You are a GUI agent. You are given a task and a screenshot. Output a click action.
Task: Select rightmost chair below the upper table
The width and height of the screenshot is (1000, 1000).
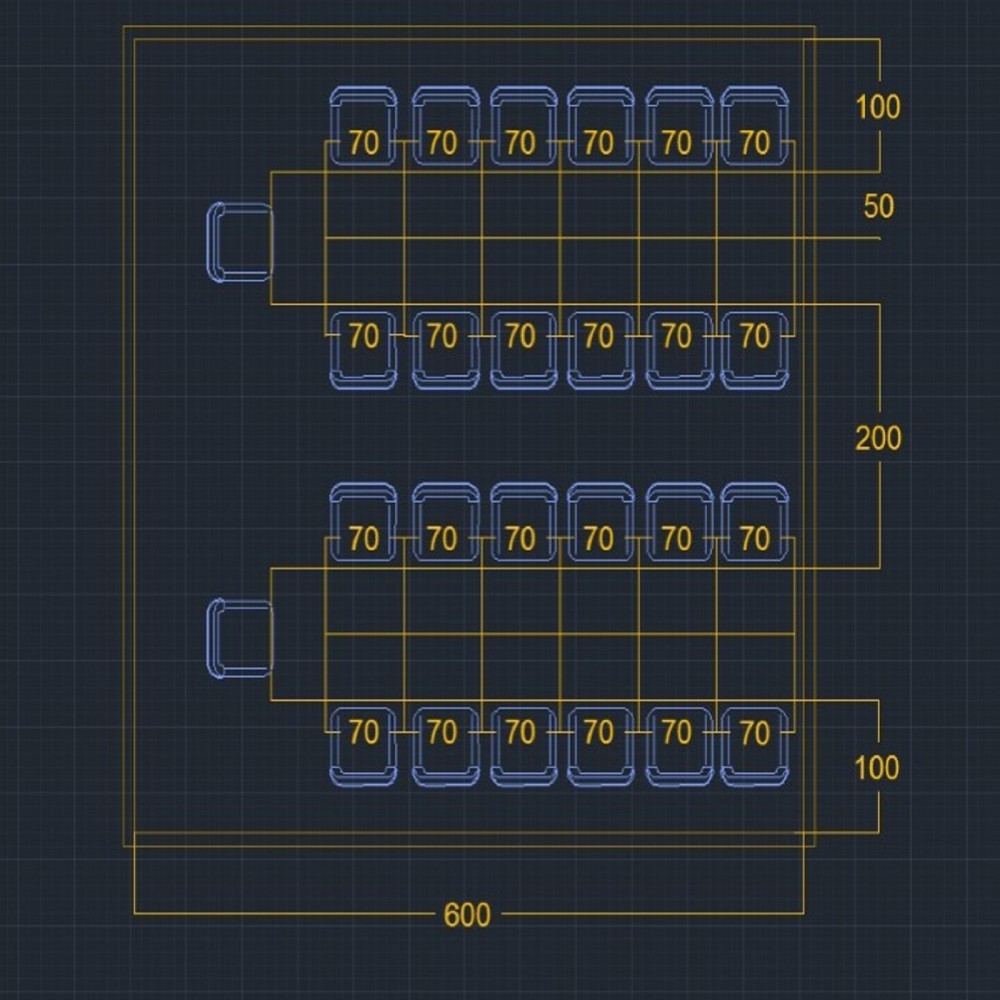755,351
